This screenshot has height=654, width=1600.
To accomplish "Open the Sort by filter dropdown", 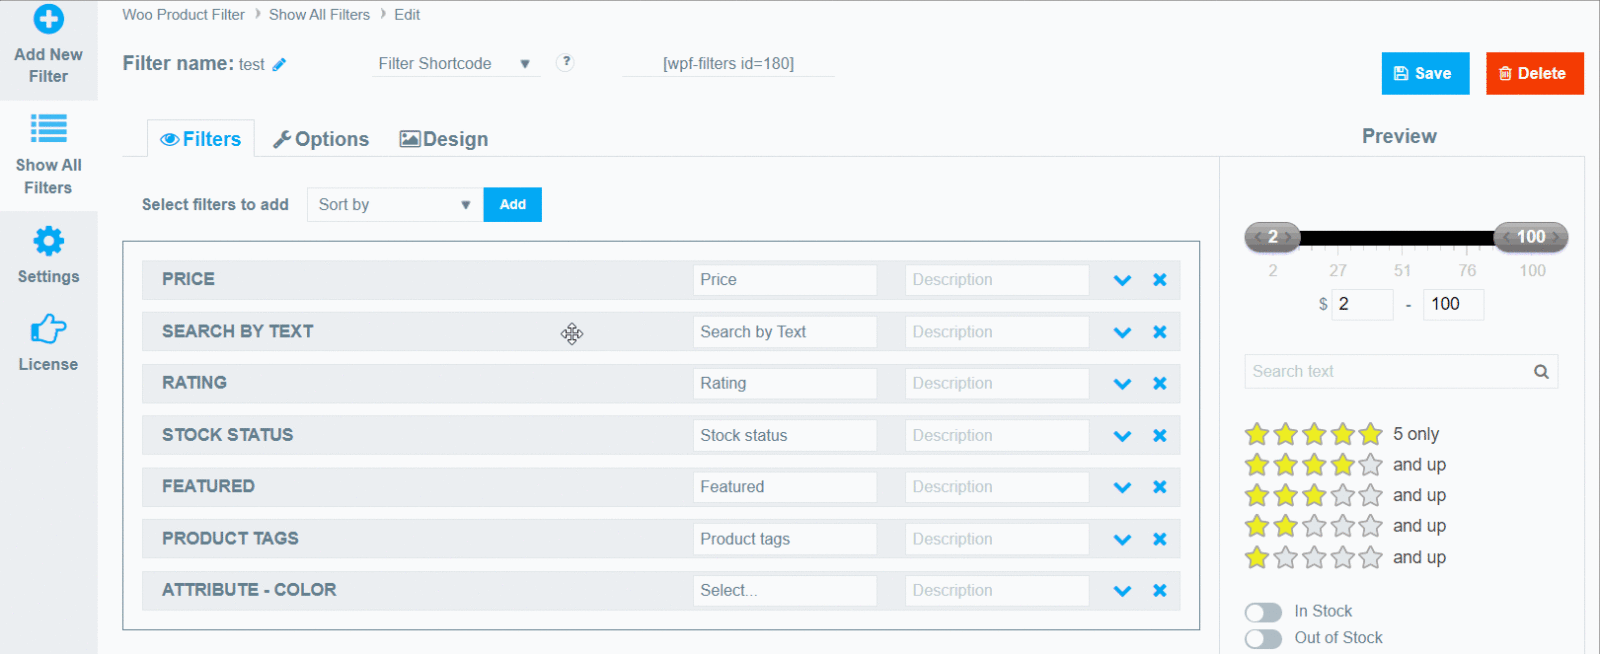I will click(394, 205).
